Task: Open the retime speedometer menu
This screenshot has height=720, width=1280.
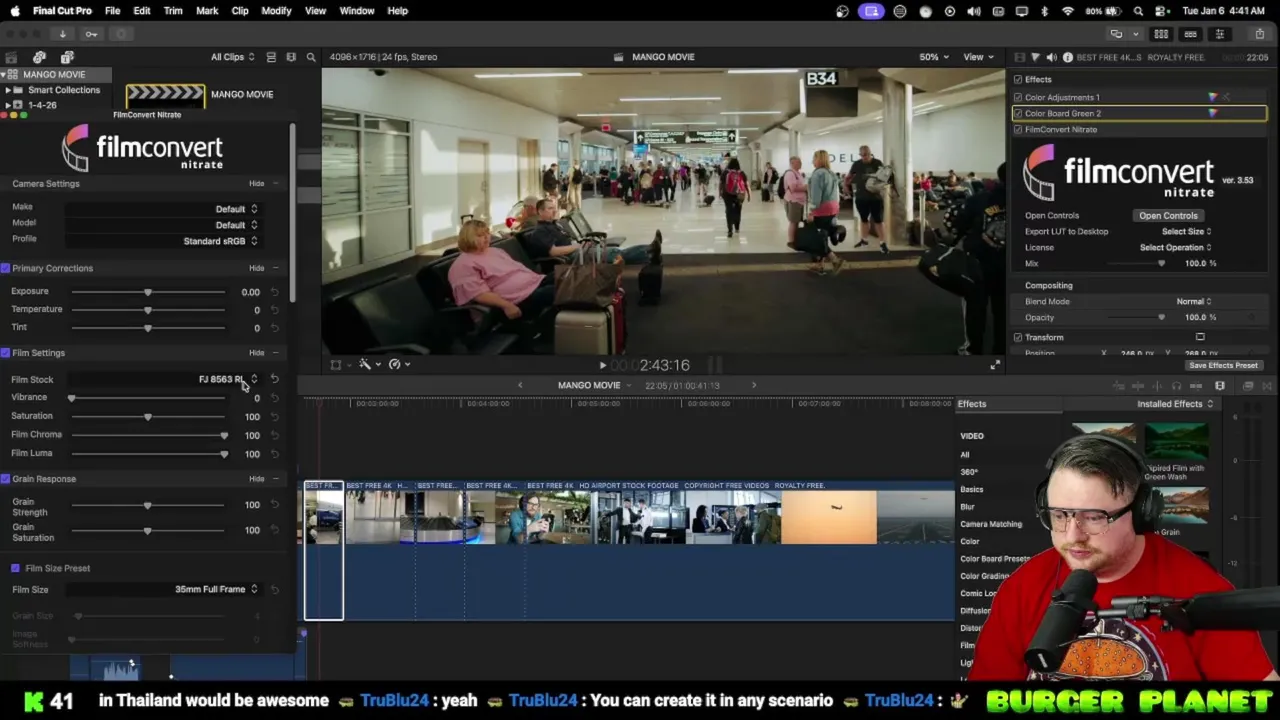Action: coord(398,365)
